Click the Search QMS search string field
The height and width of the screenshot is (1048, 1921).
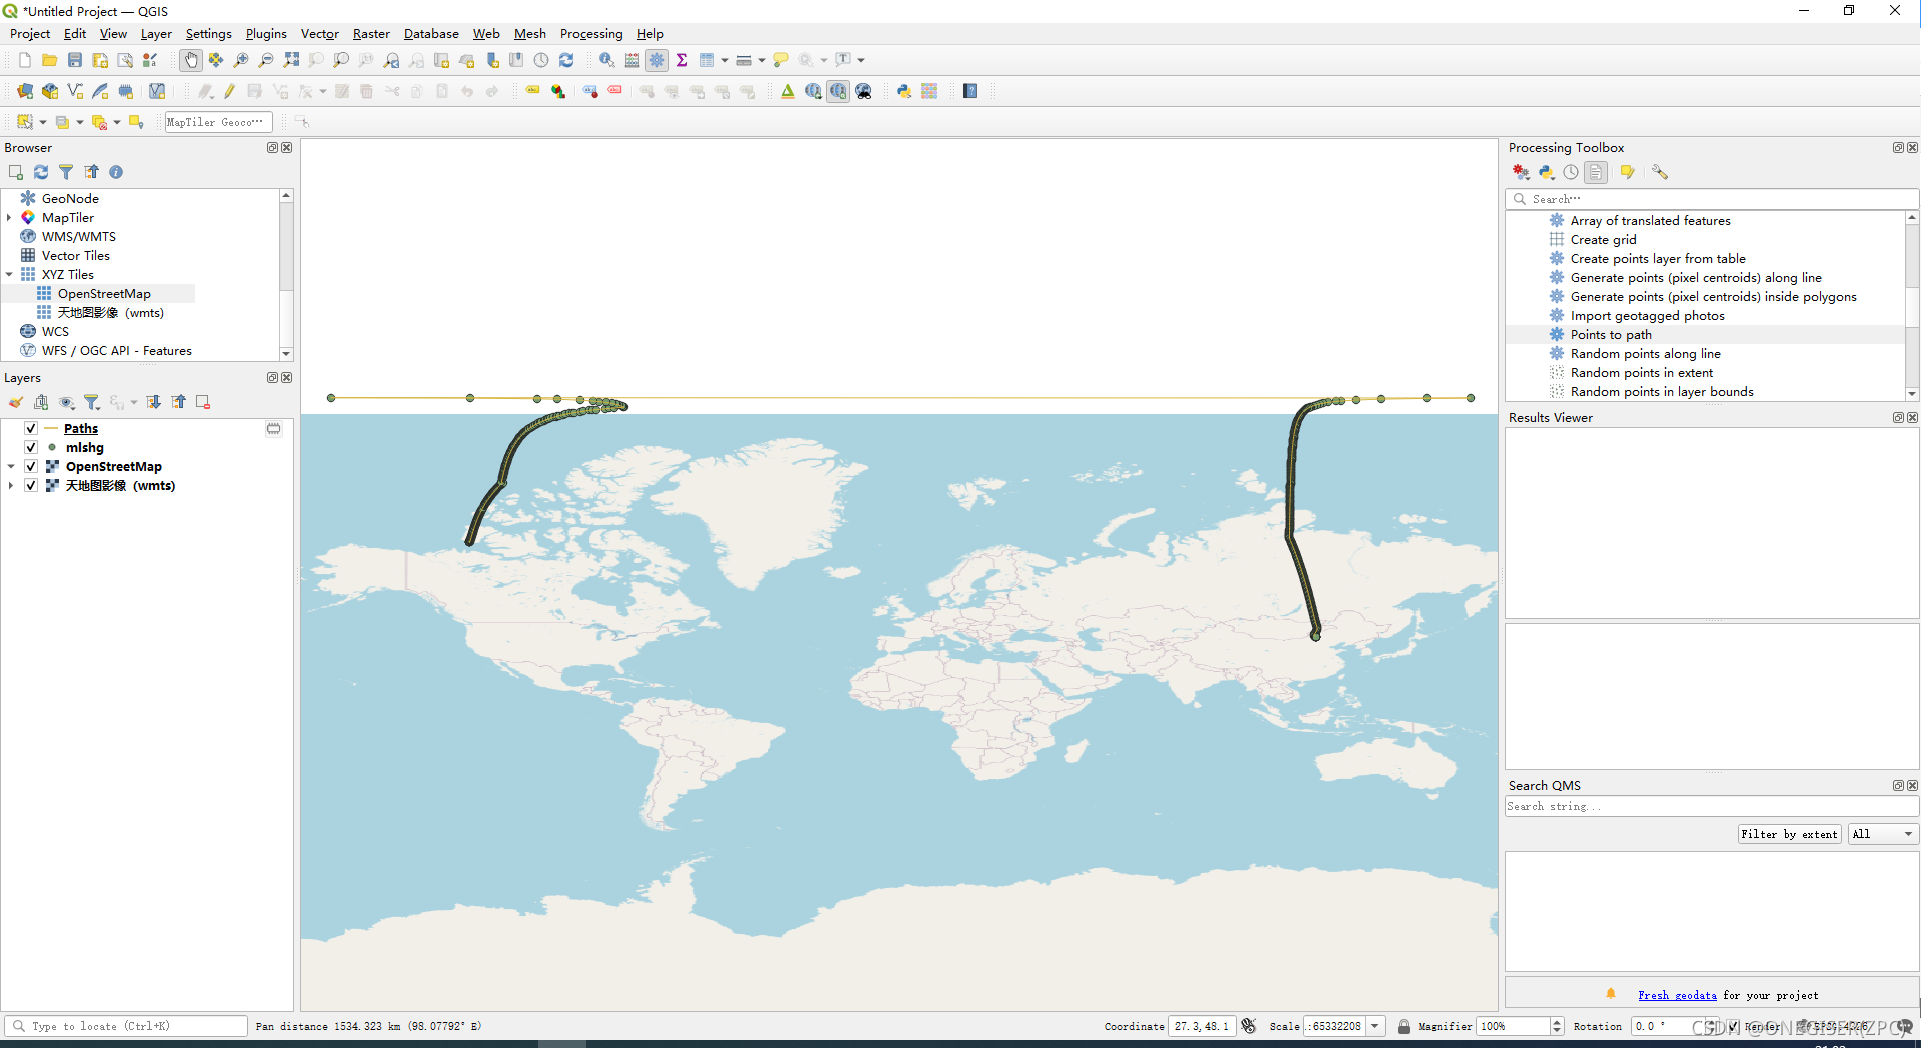1712,806
